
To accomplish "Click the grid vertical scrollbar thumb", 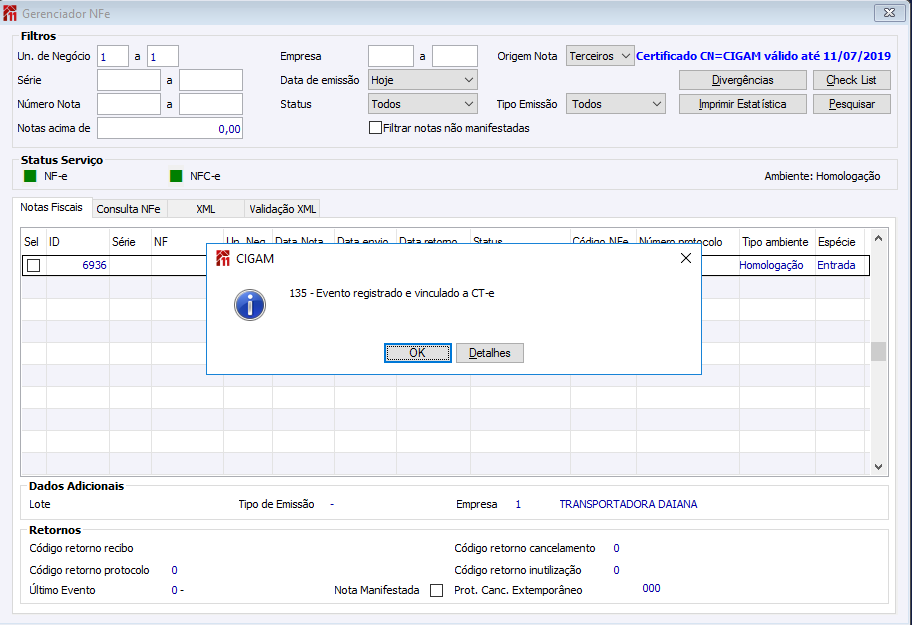I will 878,351.
